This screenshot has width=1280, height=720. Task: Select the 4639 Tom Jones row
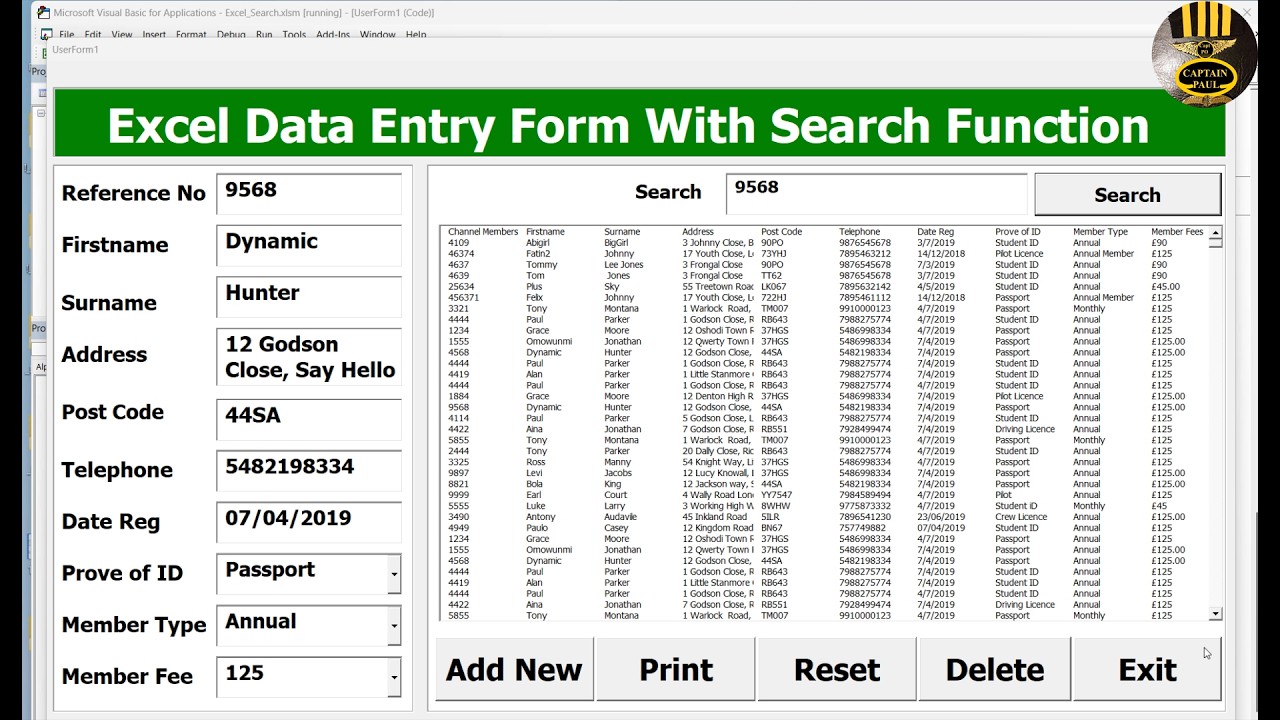coord(825,276)
